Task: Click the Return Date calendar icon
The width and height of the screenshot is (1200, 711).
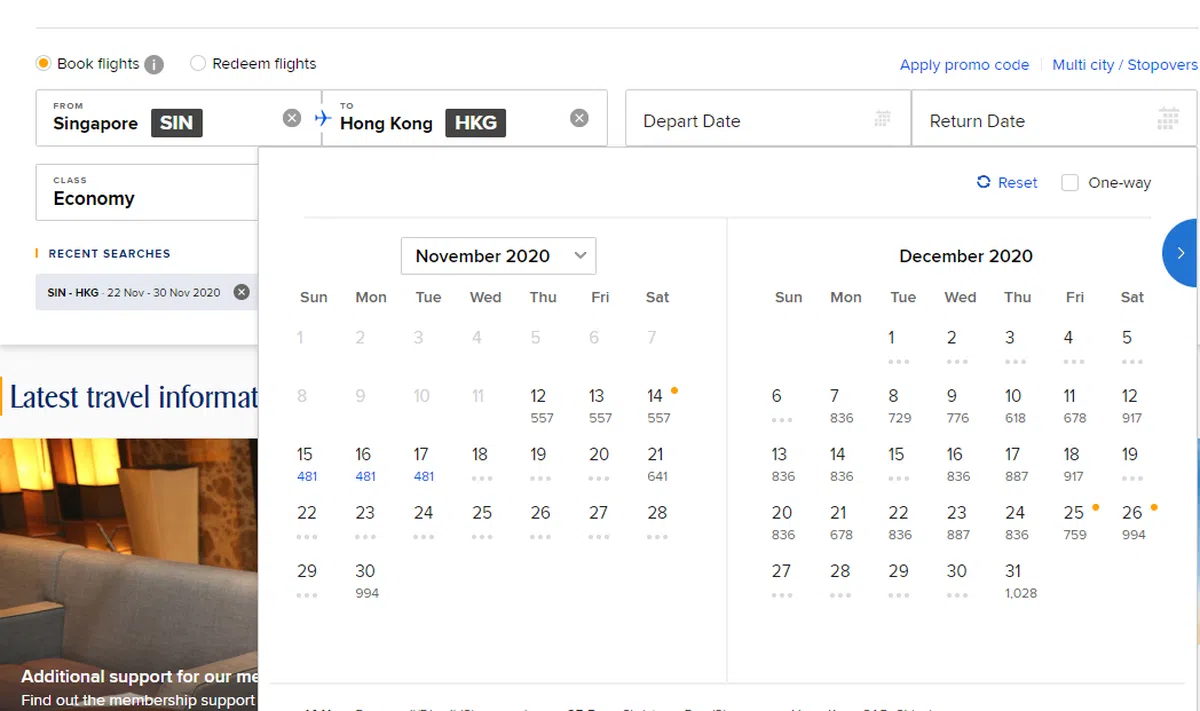Action: 1167,119
